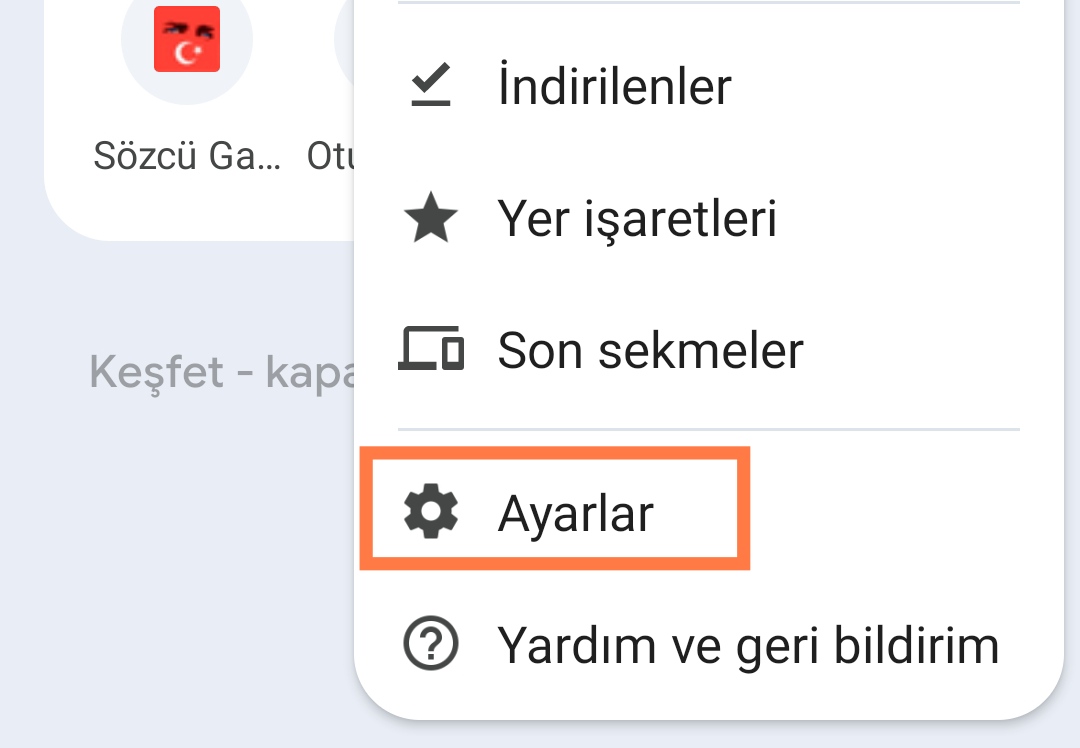This screenshot has height=748, width=1080.
Task: Choose the Yer işaretleri menu entry
Action: 637,219
